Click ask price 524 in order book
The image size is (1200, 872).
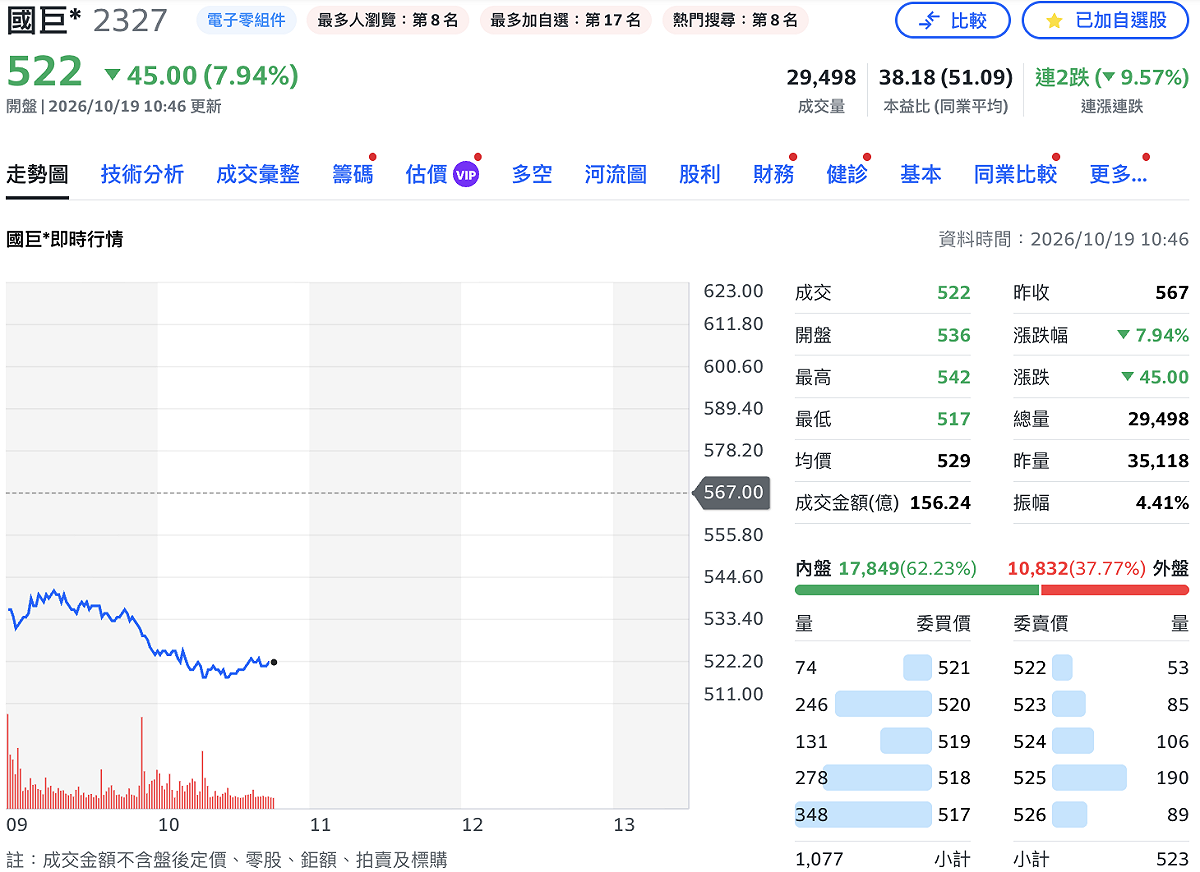tap(1030, 741)
